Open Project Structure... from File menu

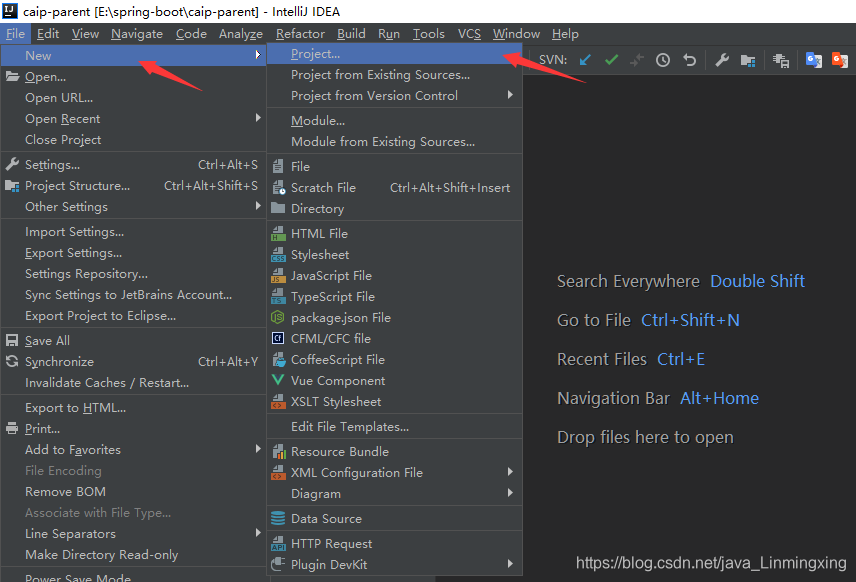pos(133,186)
